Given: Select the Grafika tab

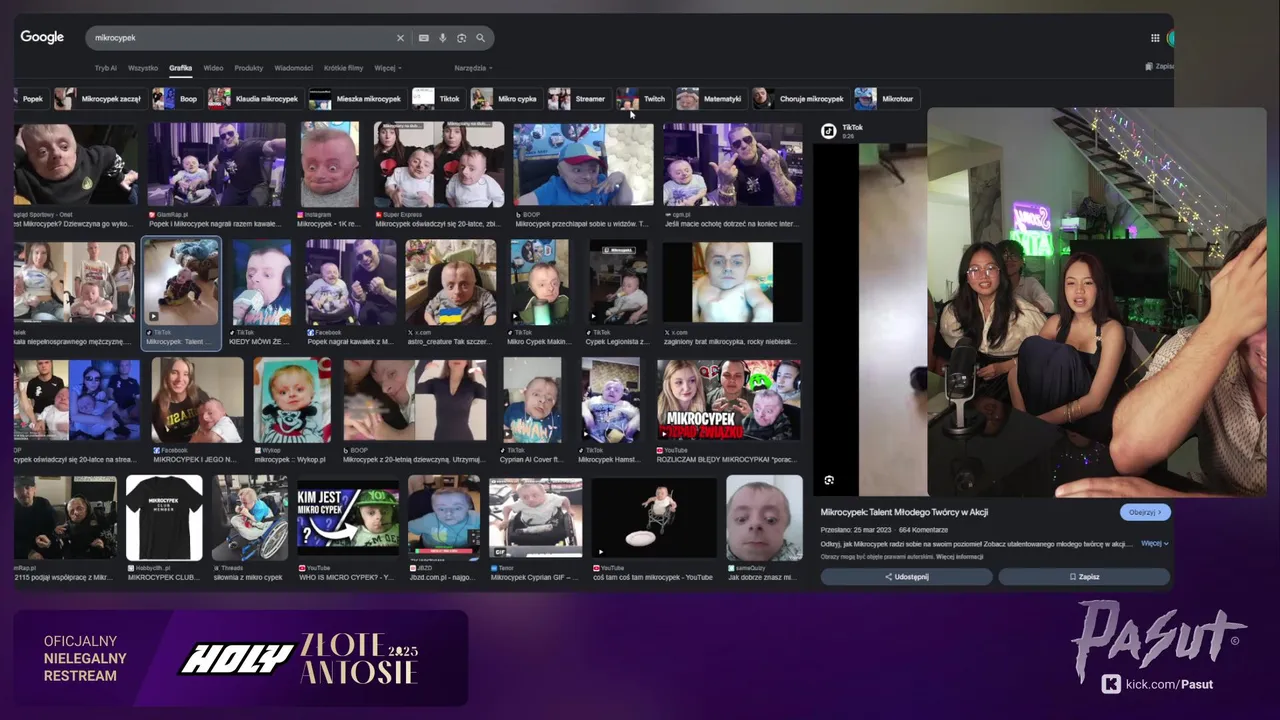Looking at the screenshot, I should click(x=180, y=68).
